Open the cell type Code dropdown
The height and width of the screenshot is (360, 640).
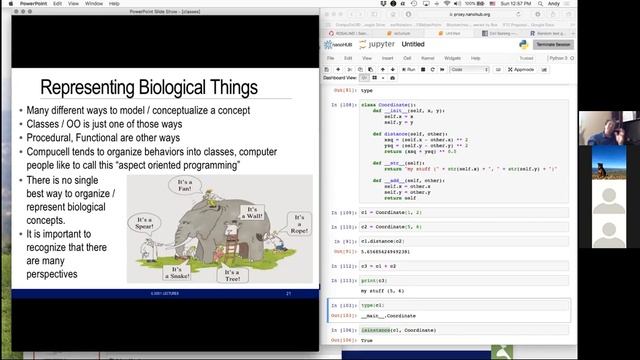point(469,69)
